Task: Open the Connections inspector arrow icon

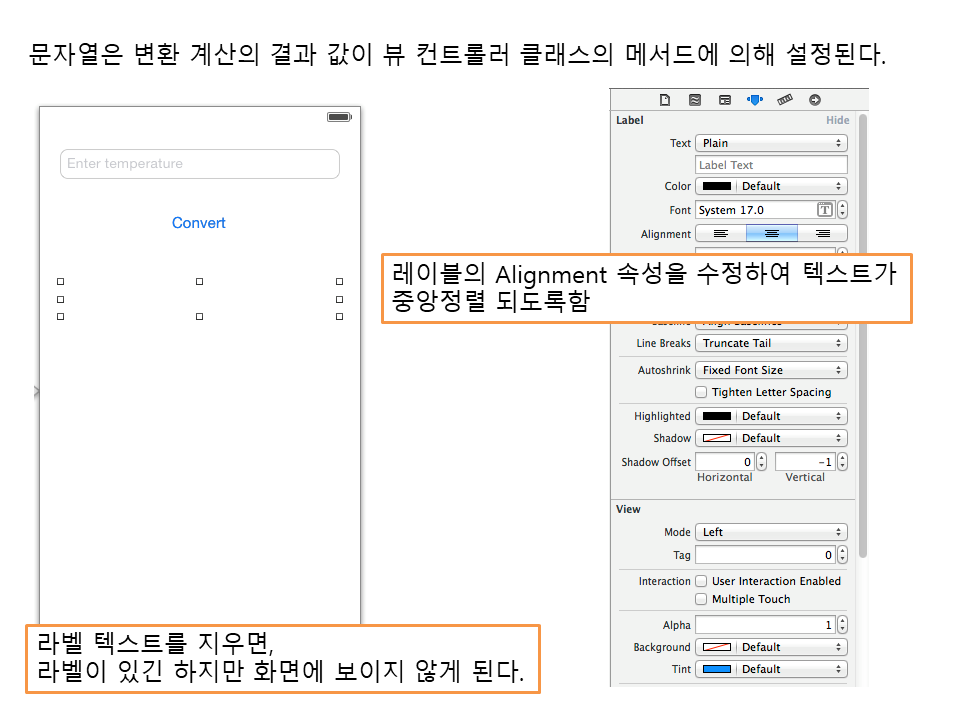Action: click(x=815, y=100)
